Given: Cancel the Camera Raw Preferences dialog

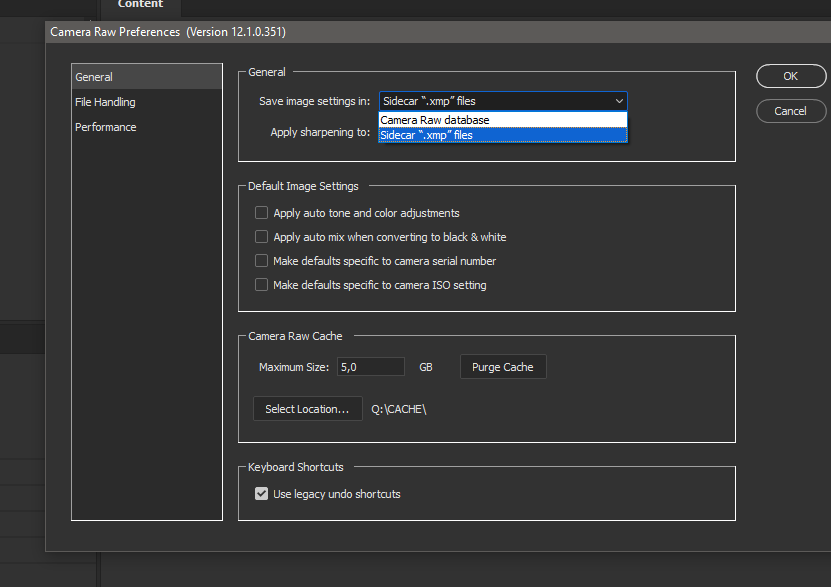Looking at the screenshot, I should point(791,111).
